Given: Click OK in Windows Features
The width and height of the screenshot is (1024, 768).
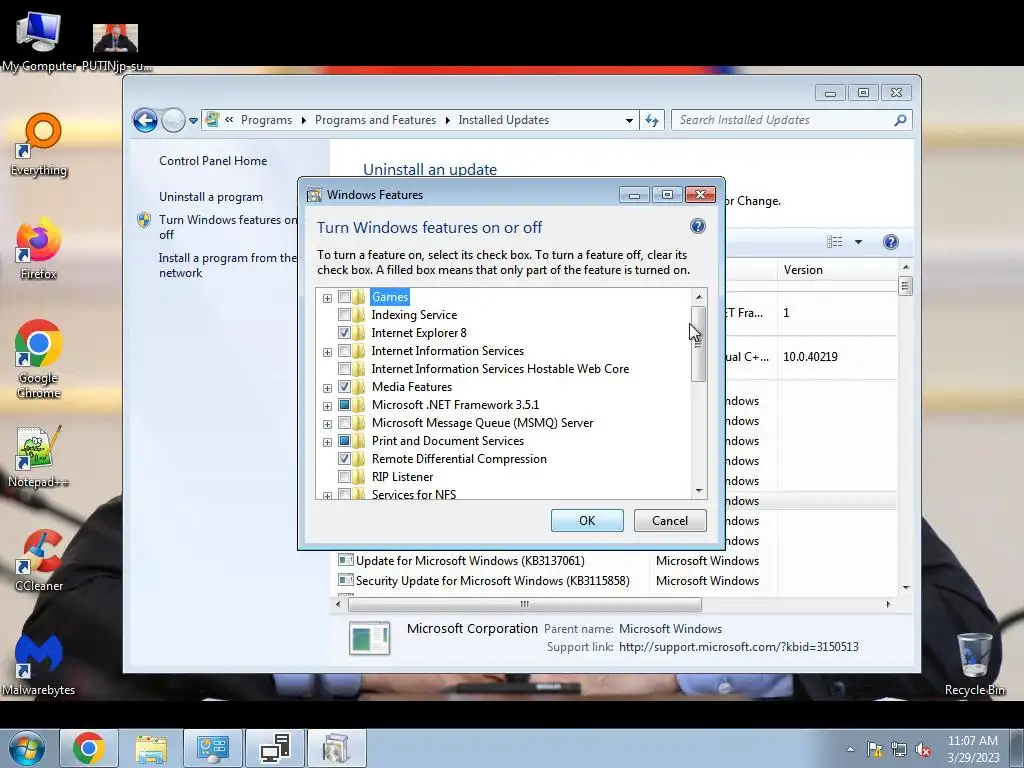Looking at the screenshot, I should [x=587, y=520].
